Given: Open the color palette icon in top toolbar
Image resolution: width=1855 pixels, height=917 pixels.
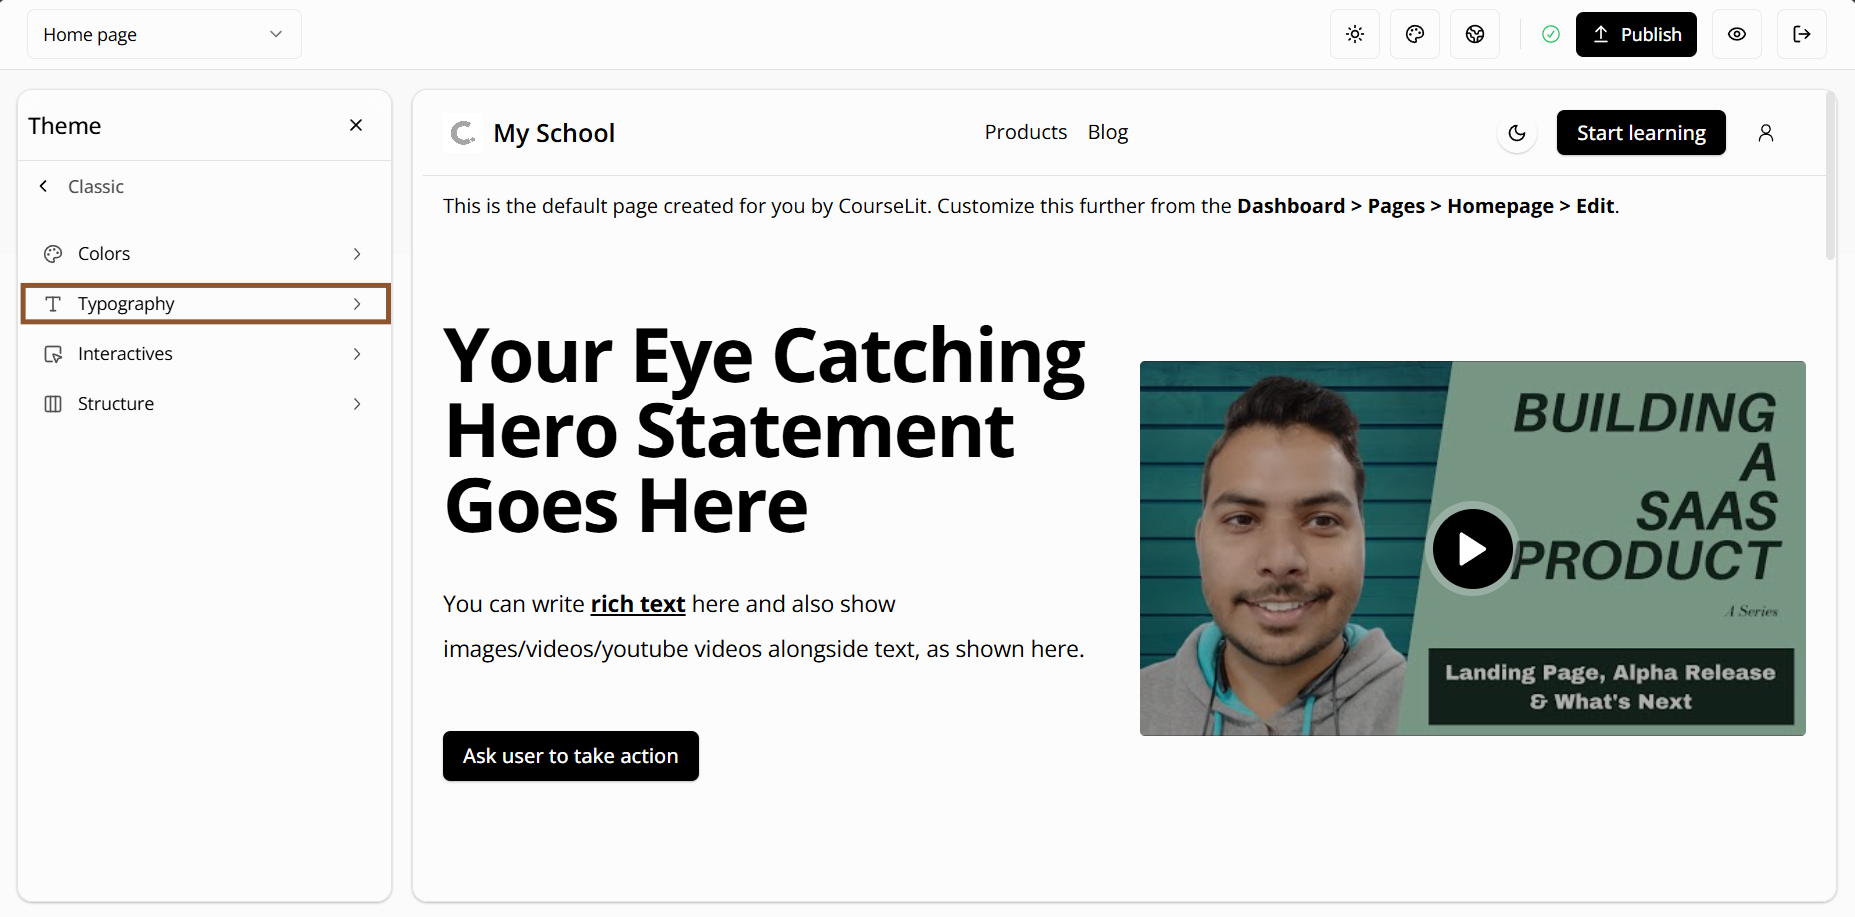Looking at the screenshot, I should tap(1414, 33).
